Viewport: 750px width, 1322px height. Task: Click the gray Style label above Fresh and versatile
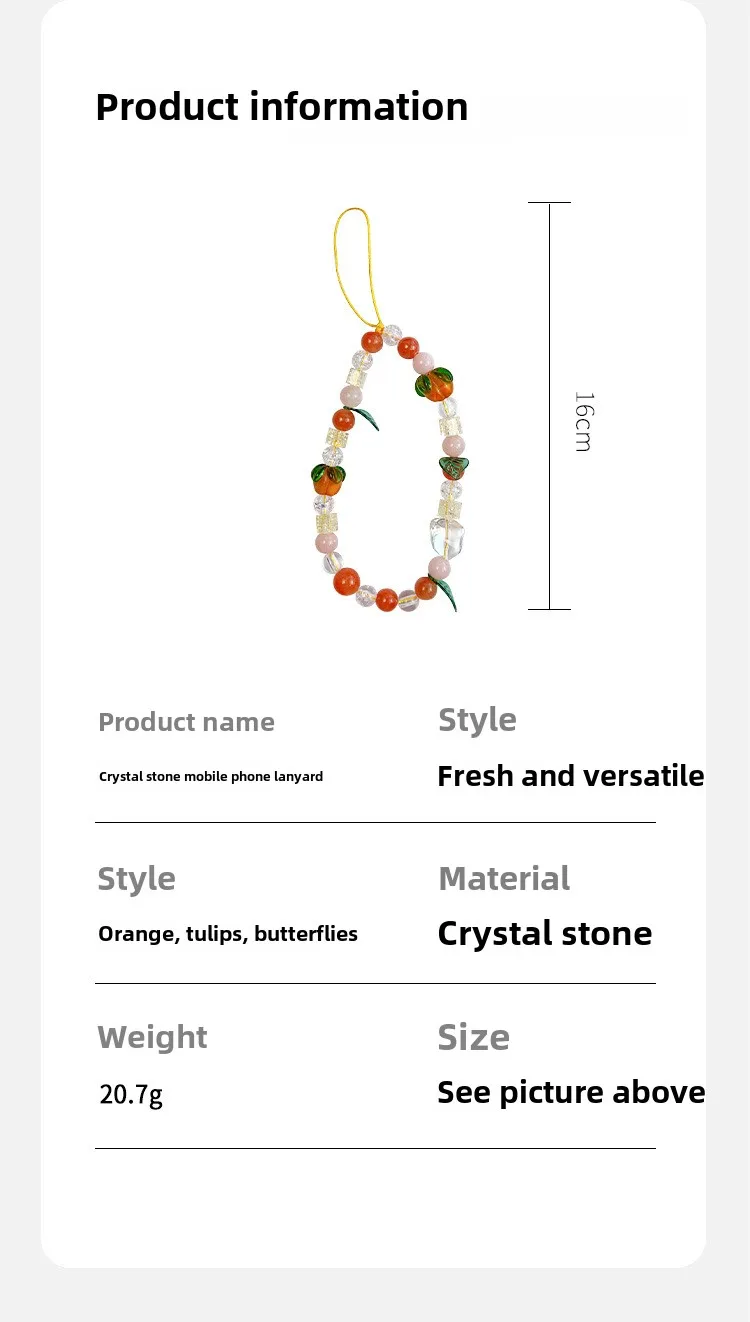click(477, 719)
